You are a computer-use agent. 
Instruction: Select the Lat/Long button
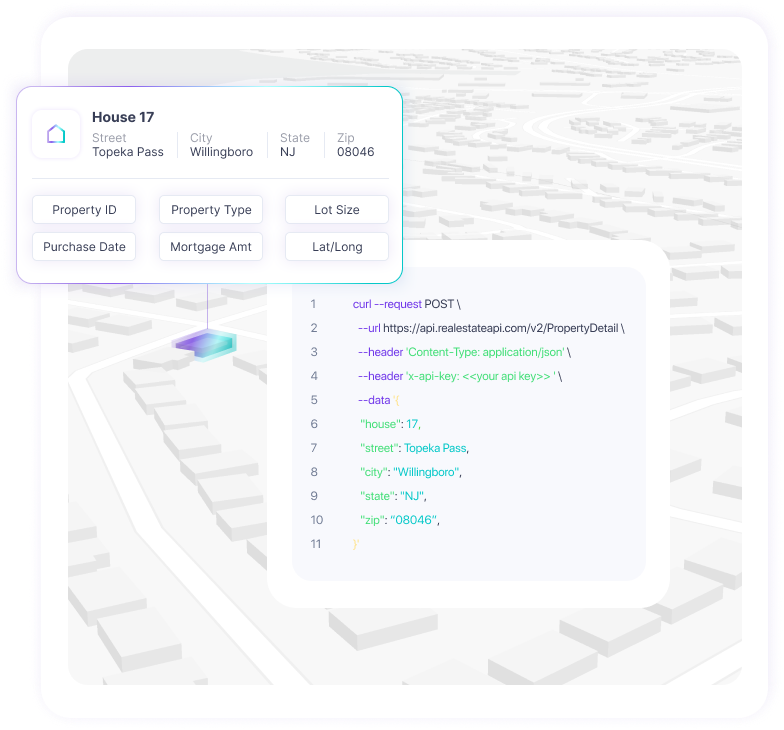[336, 247]
